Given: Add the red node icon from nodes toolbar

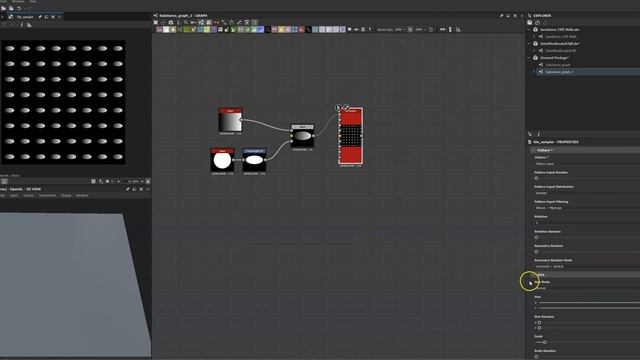Looking at the screenshot, I should [x=301, y=29].
